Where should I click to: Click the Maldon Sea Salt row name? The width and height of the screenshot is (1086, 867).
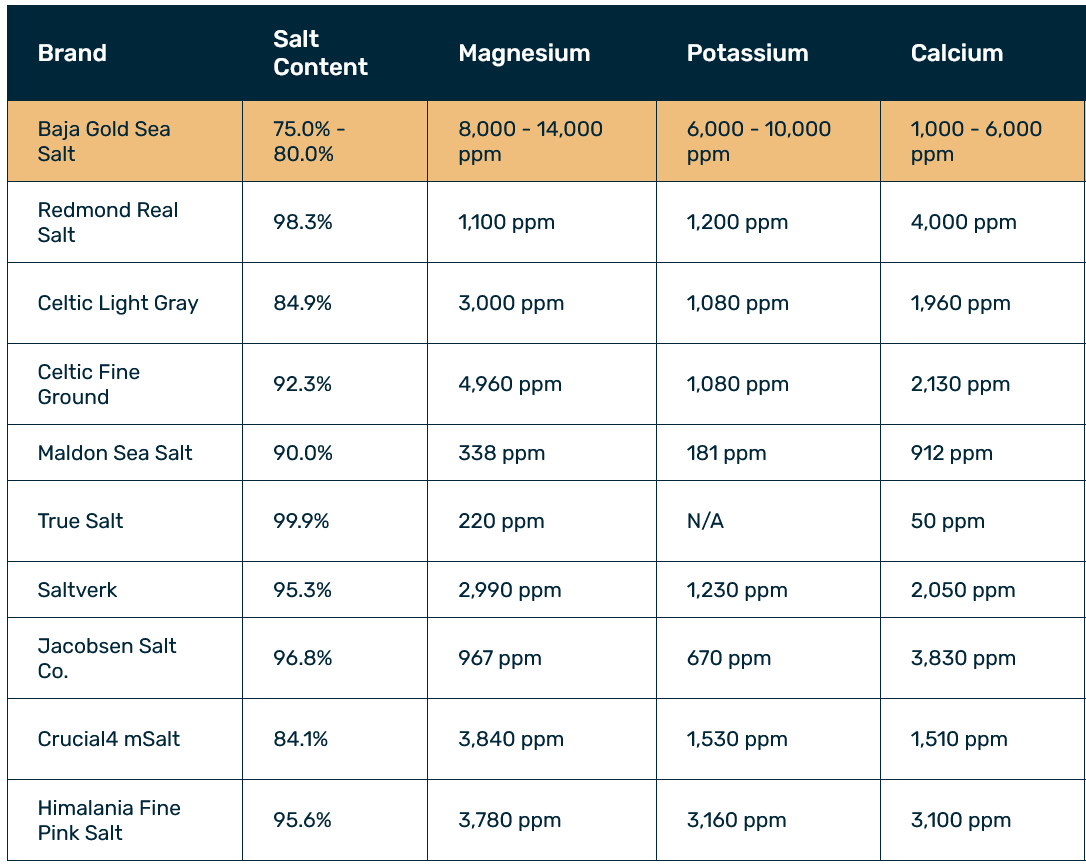115,453
